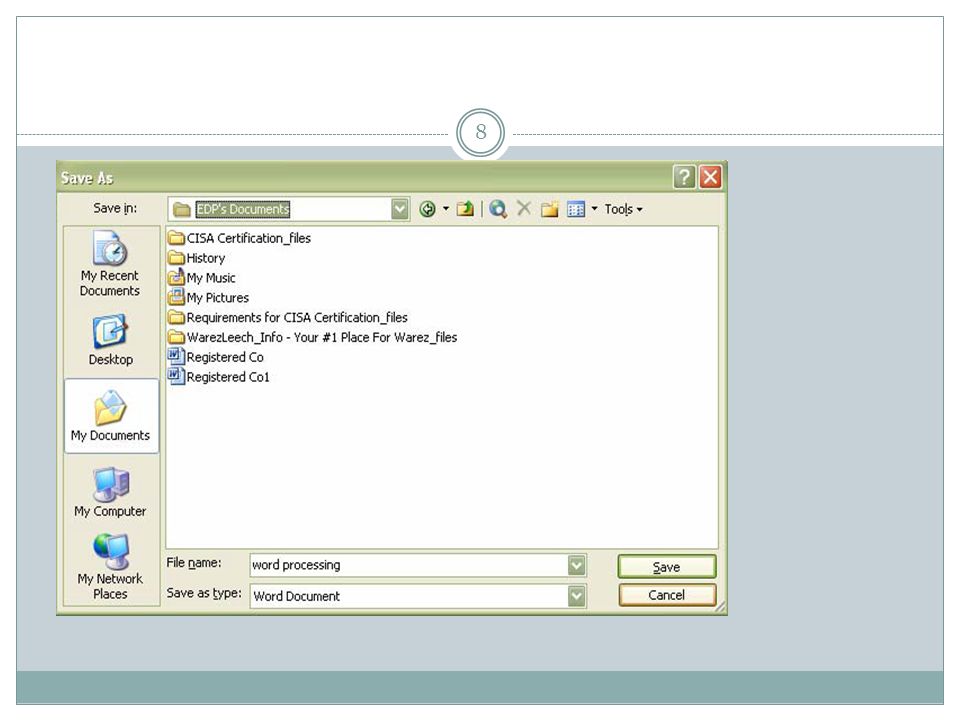Viewport: 960px width, 720px height.
Task: Click the Save button
Action: 667,567
